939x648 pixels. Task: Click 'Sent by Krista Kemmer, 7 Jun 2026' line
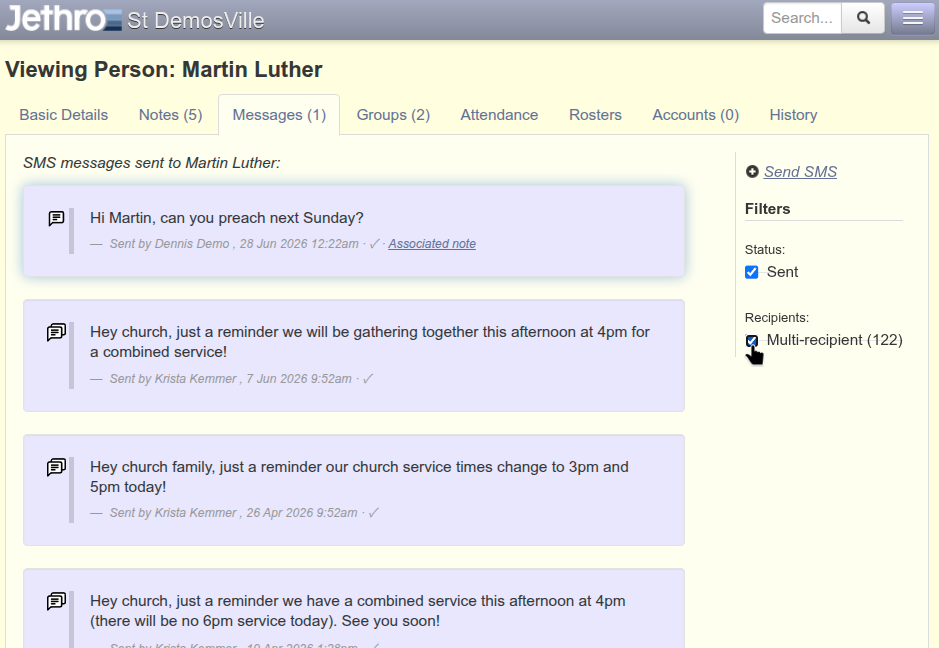[x=231, y=378]
